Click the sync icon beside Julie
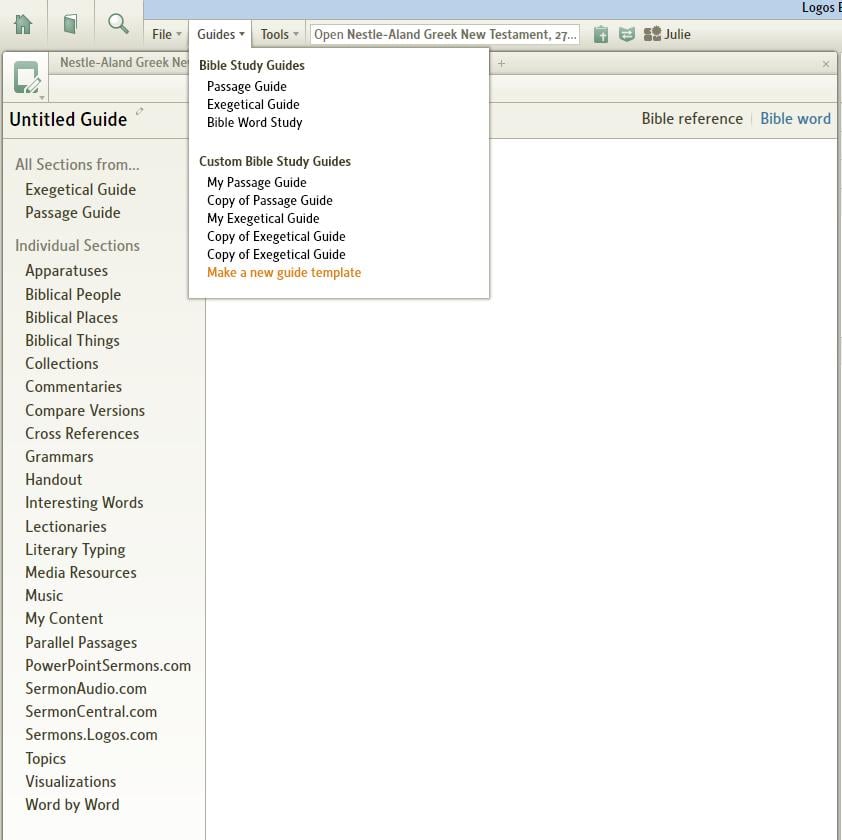Image resolution: width=842 pixels, height=840 pixels. pos(626,34)
